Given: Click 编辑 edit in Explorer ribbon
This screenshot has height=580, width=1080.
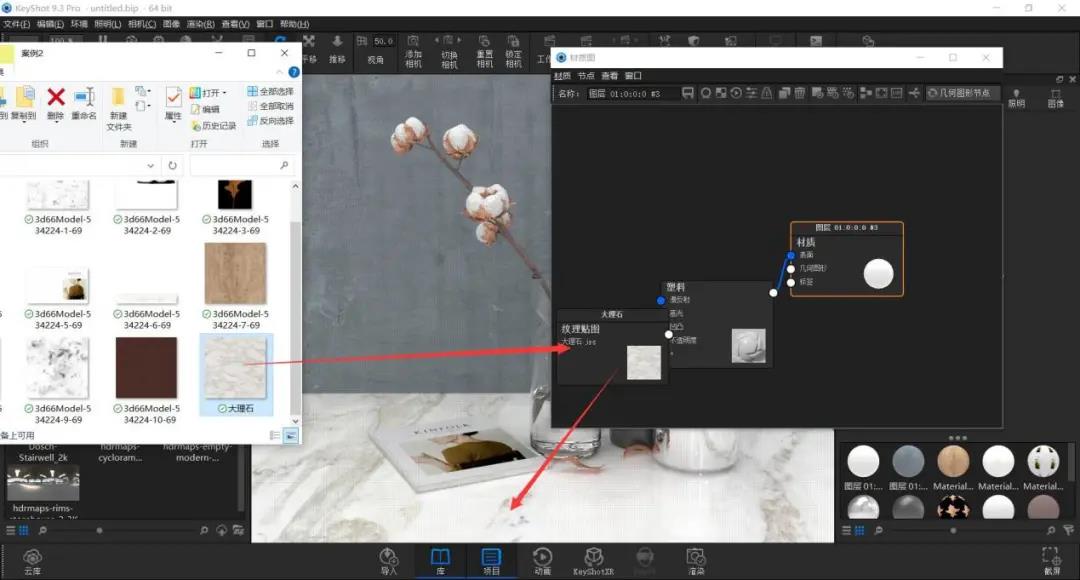Looking at the screenshot, I should click(205, 109).
